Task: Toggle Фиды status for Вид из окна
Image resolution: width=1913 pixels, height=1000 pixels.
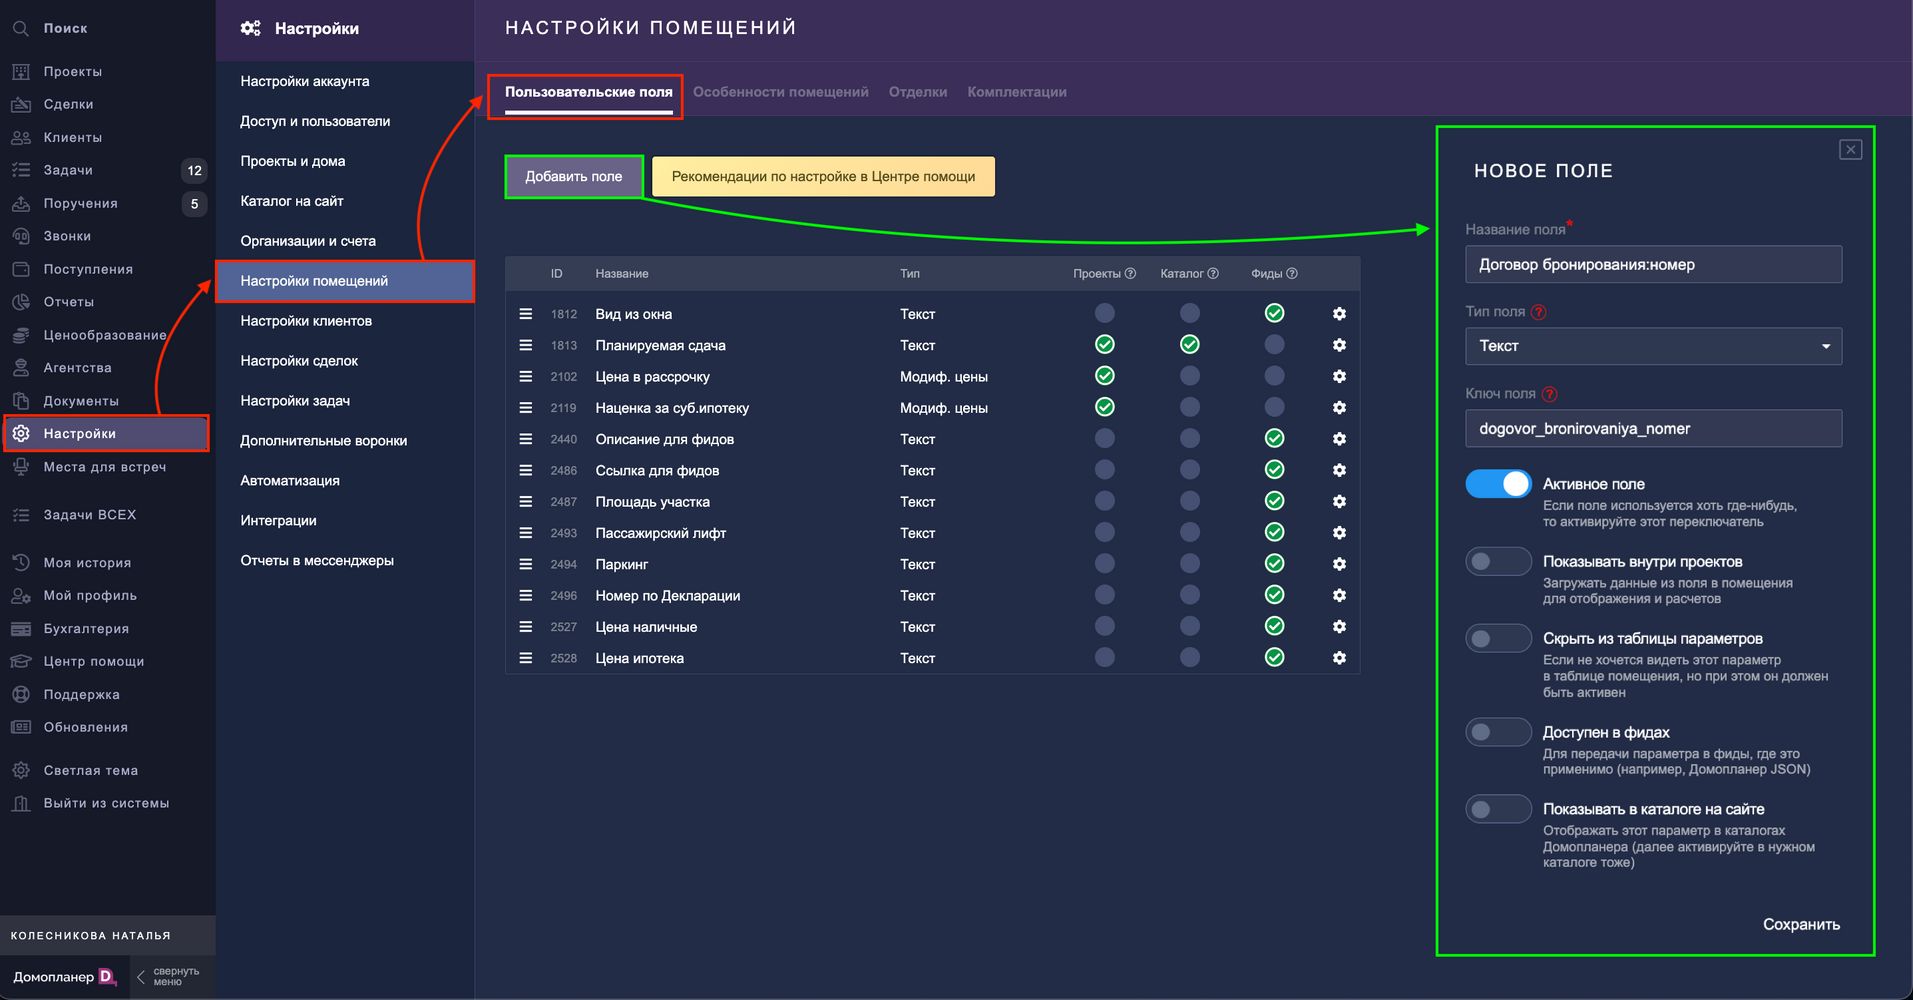Action: point(1274,313)
